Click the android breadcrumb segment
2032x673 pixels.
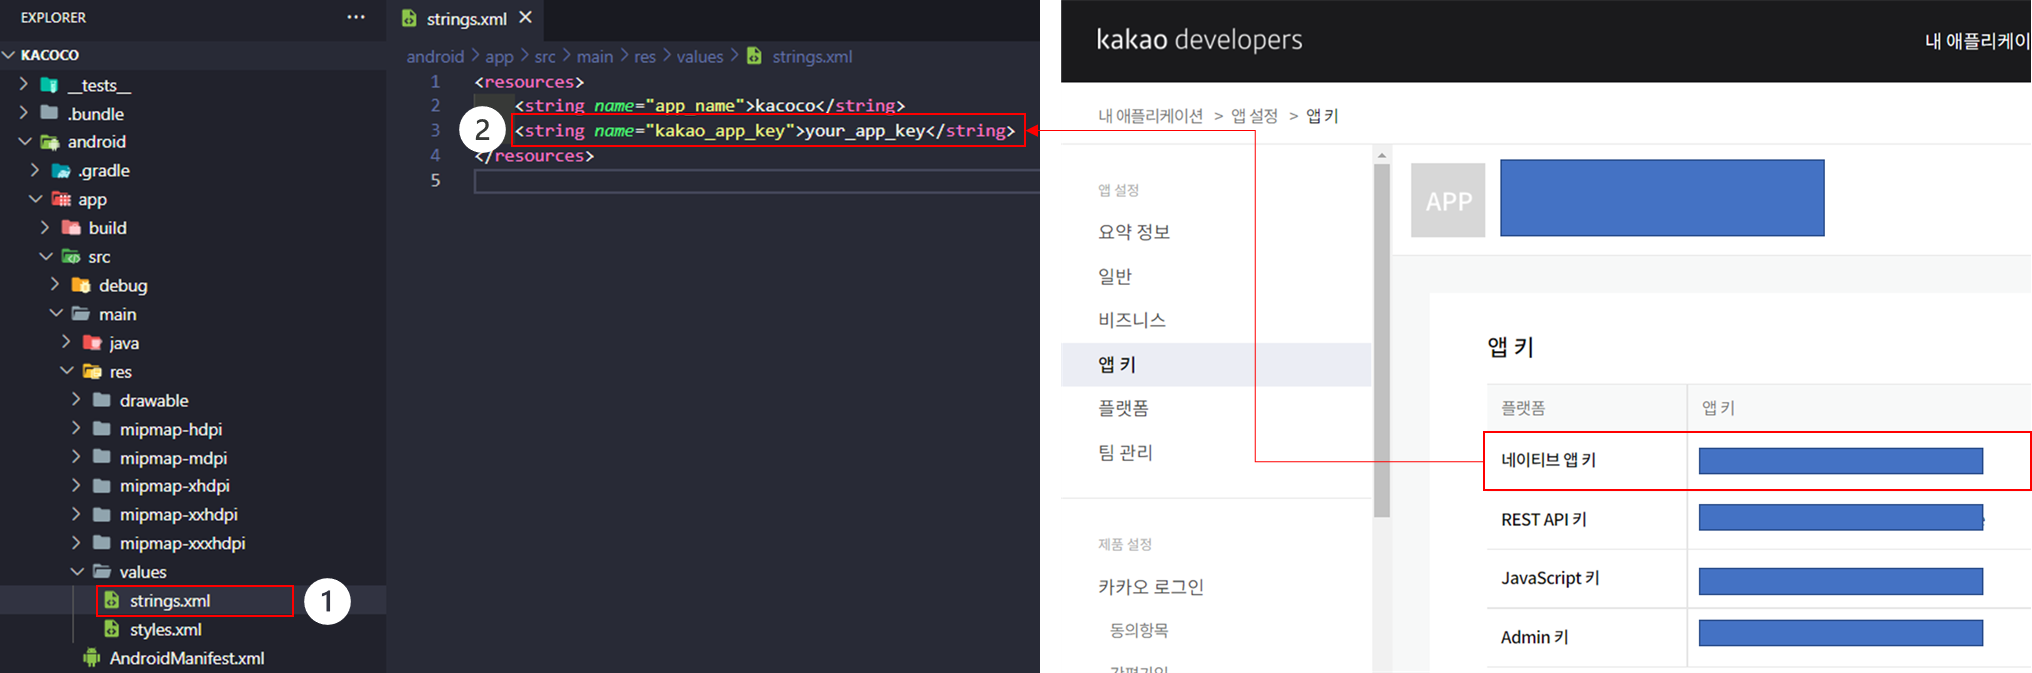(x=435, y=57)
